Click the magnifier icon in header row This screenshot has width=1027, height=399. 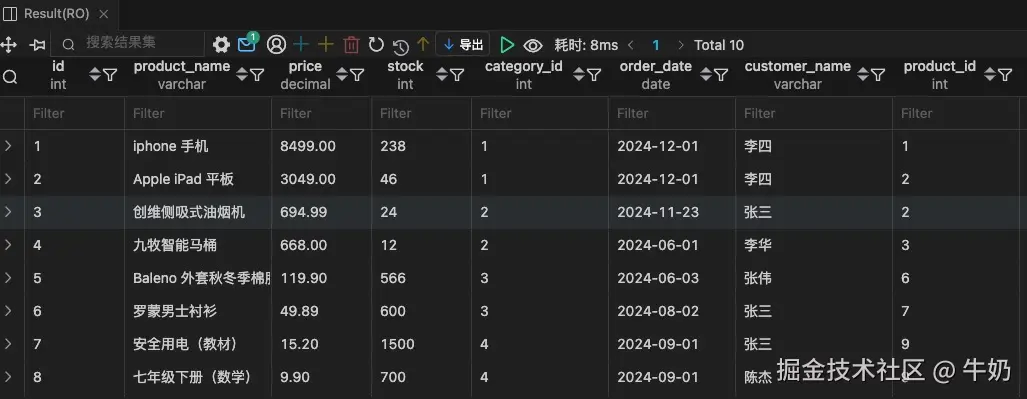[x=10, y=77]
